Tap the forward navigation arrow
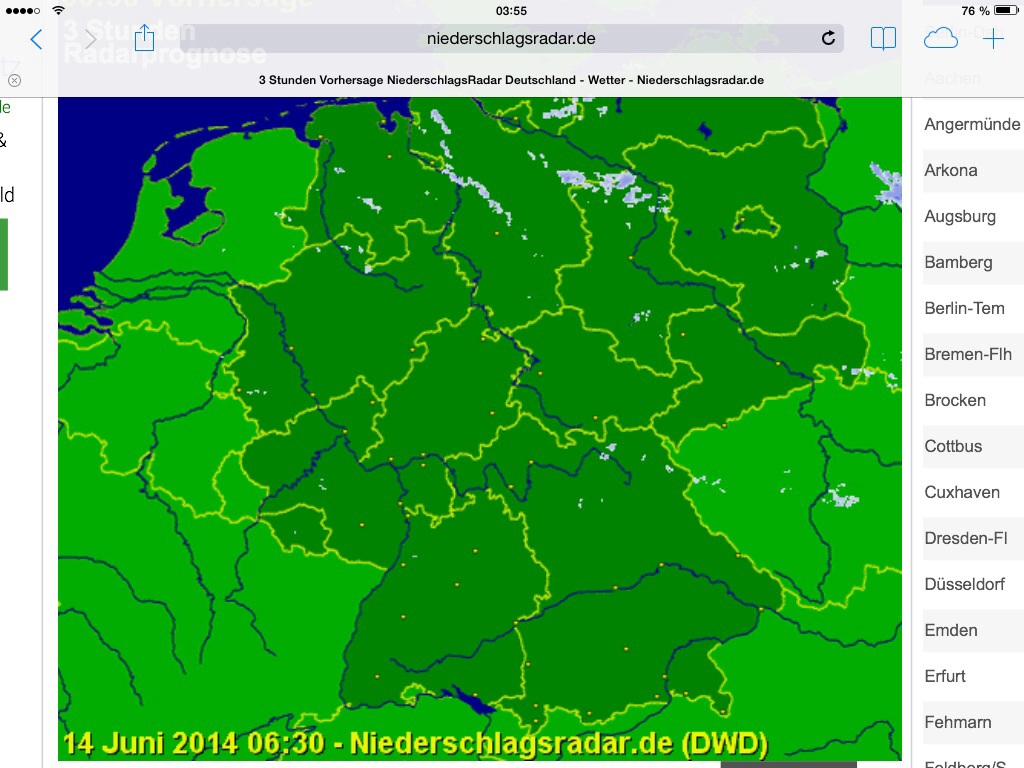 (90, 39)
